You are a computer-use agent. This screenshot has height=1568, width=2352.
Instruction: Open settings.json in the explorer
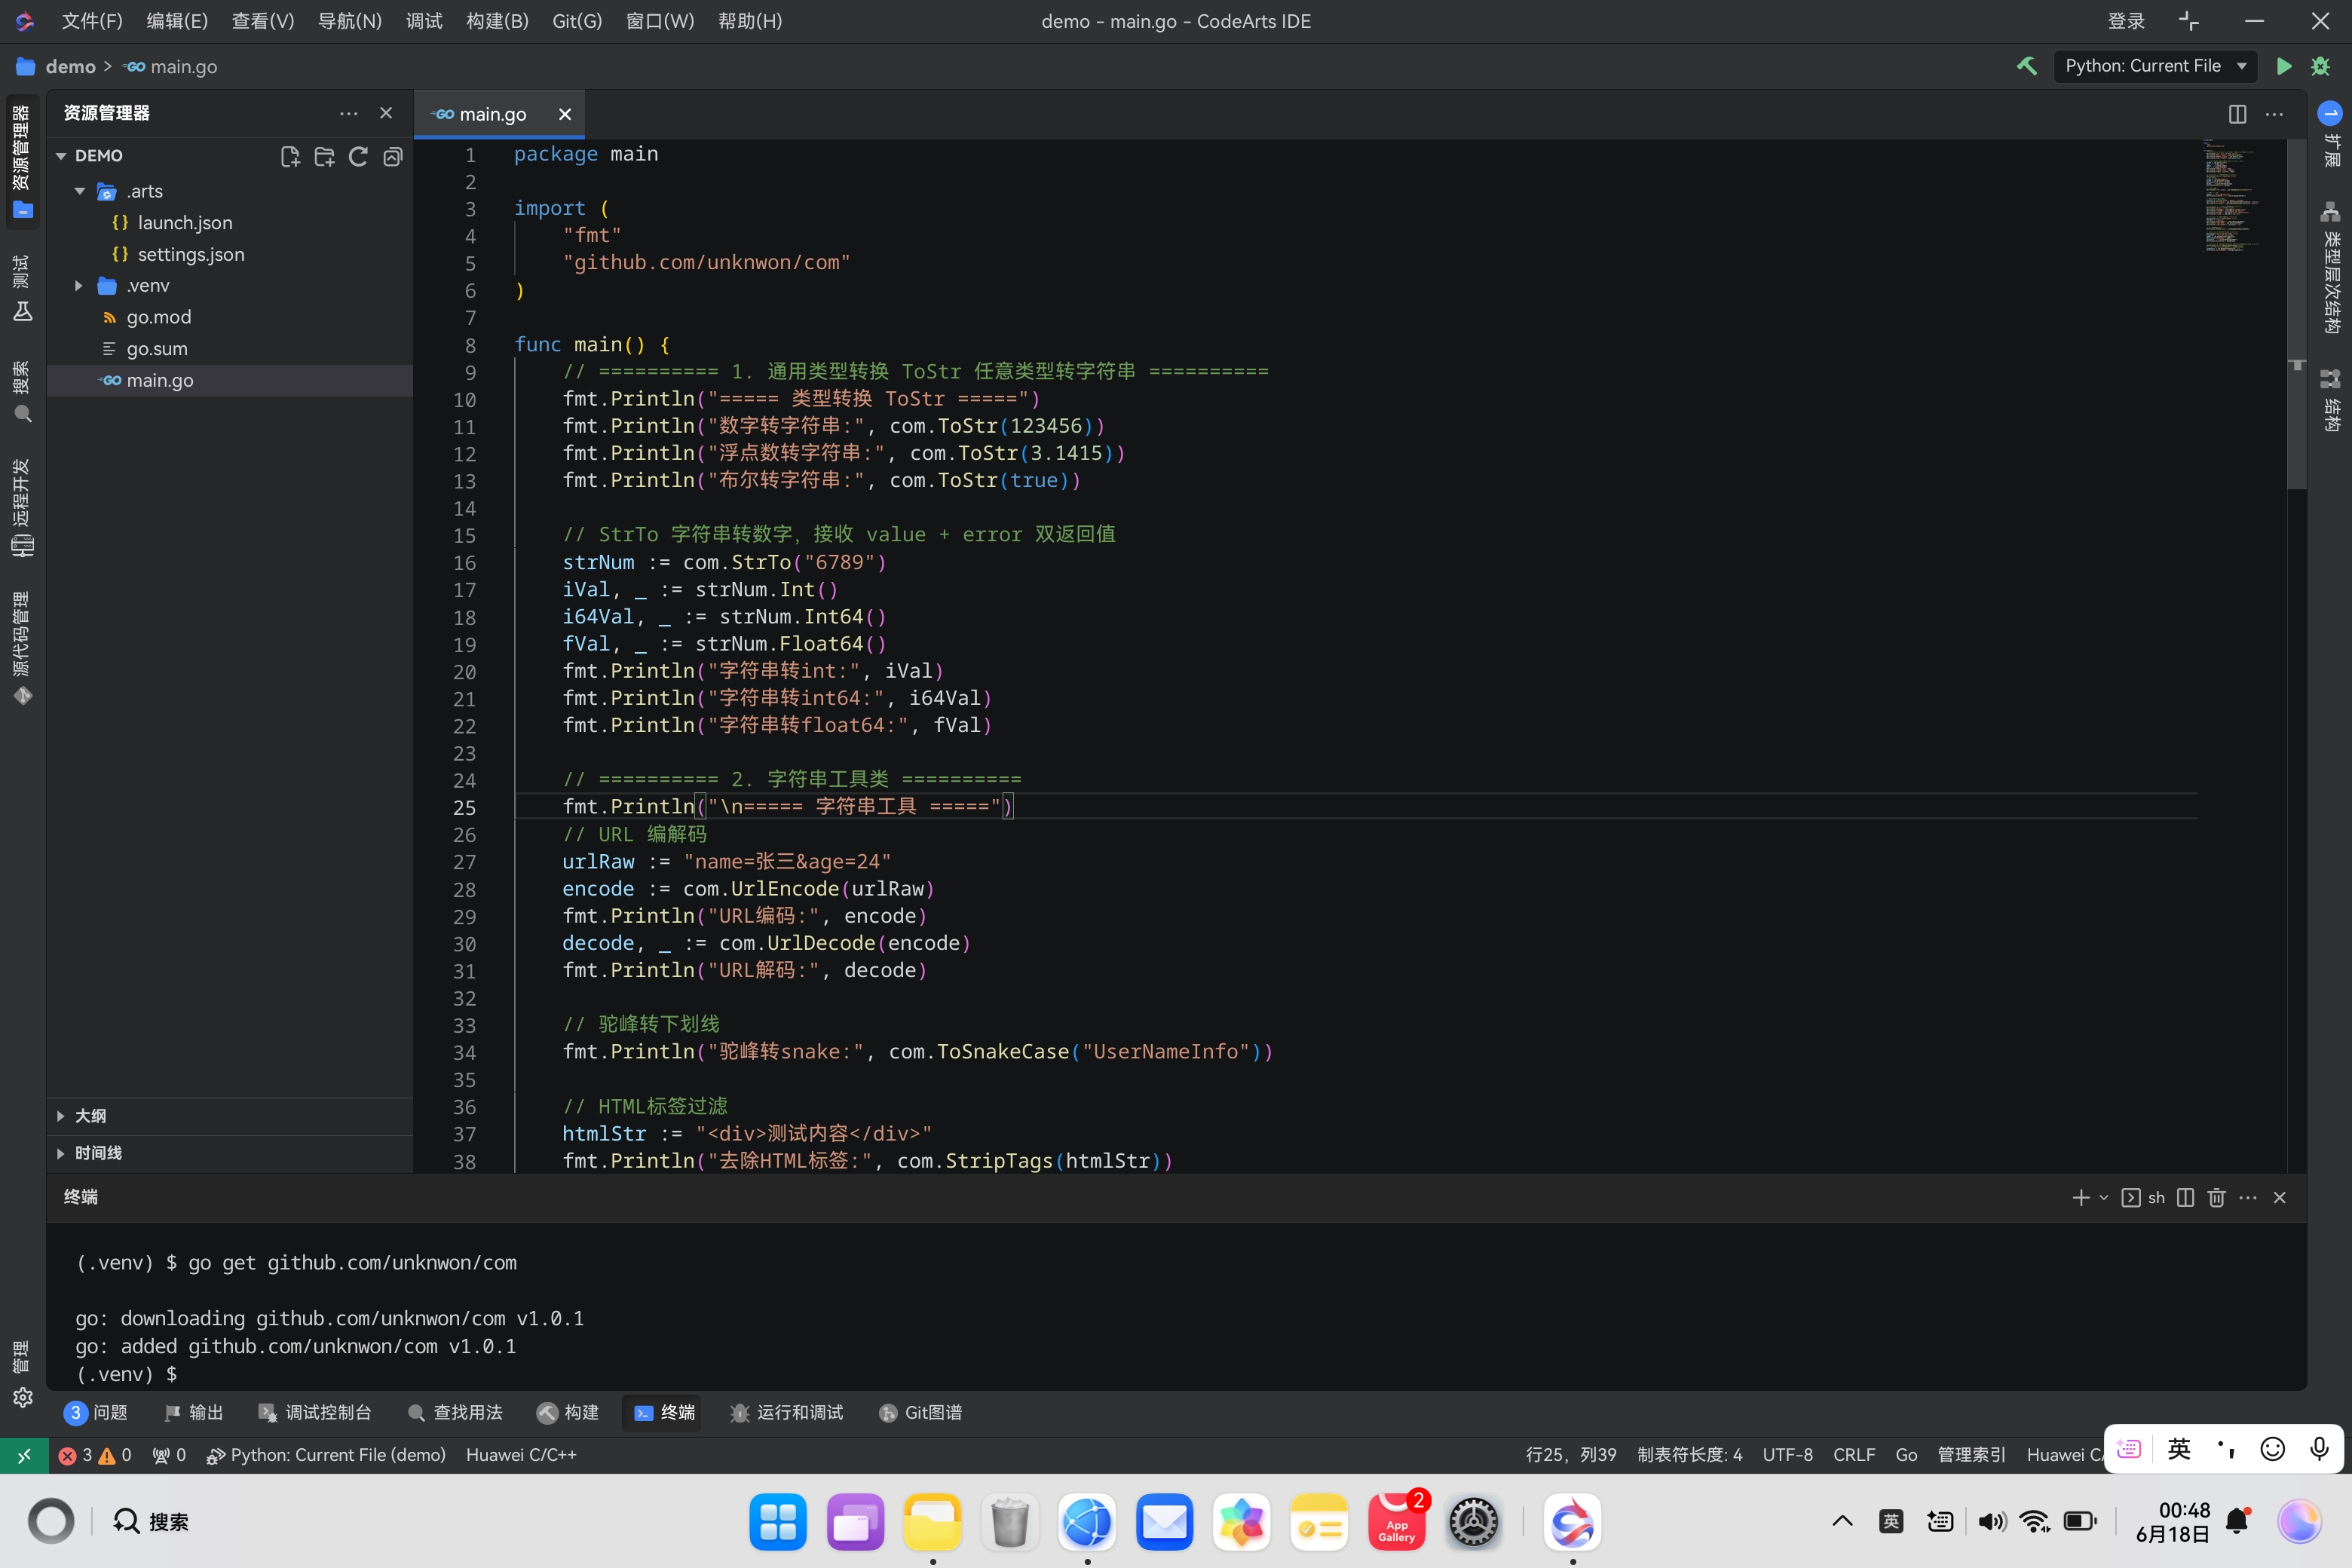pos(229,254)
